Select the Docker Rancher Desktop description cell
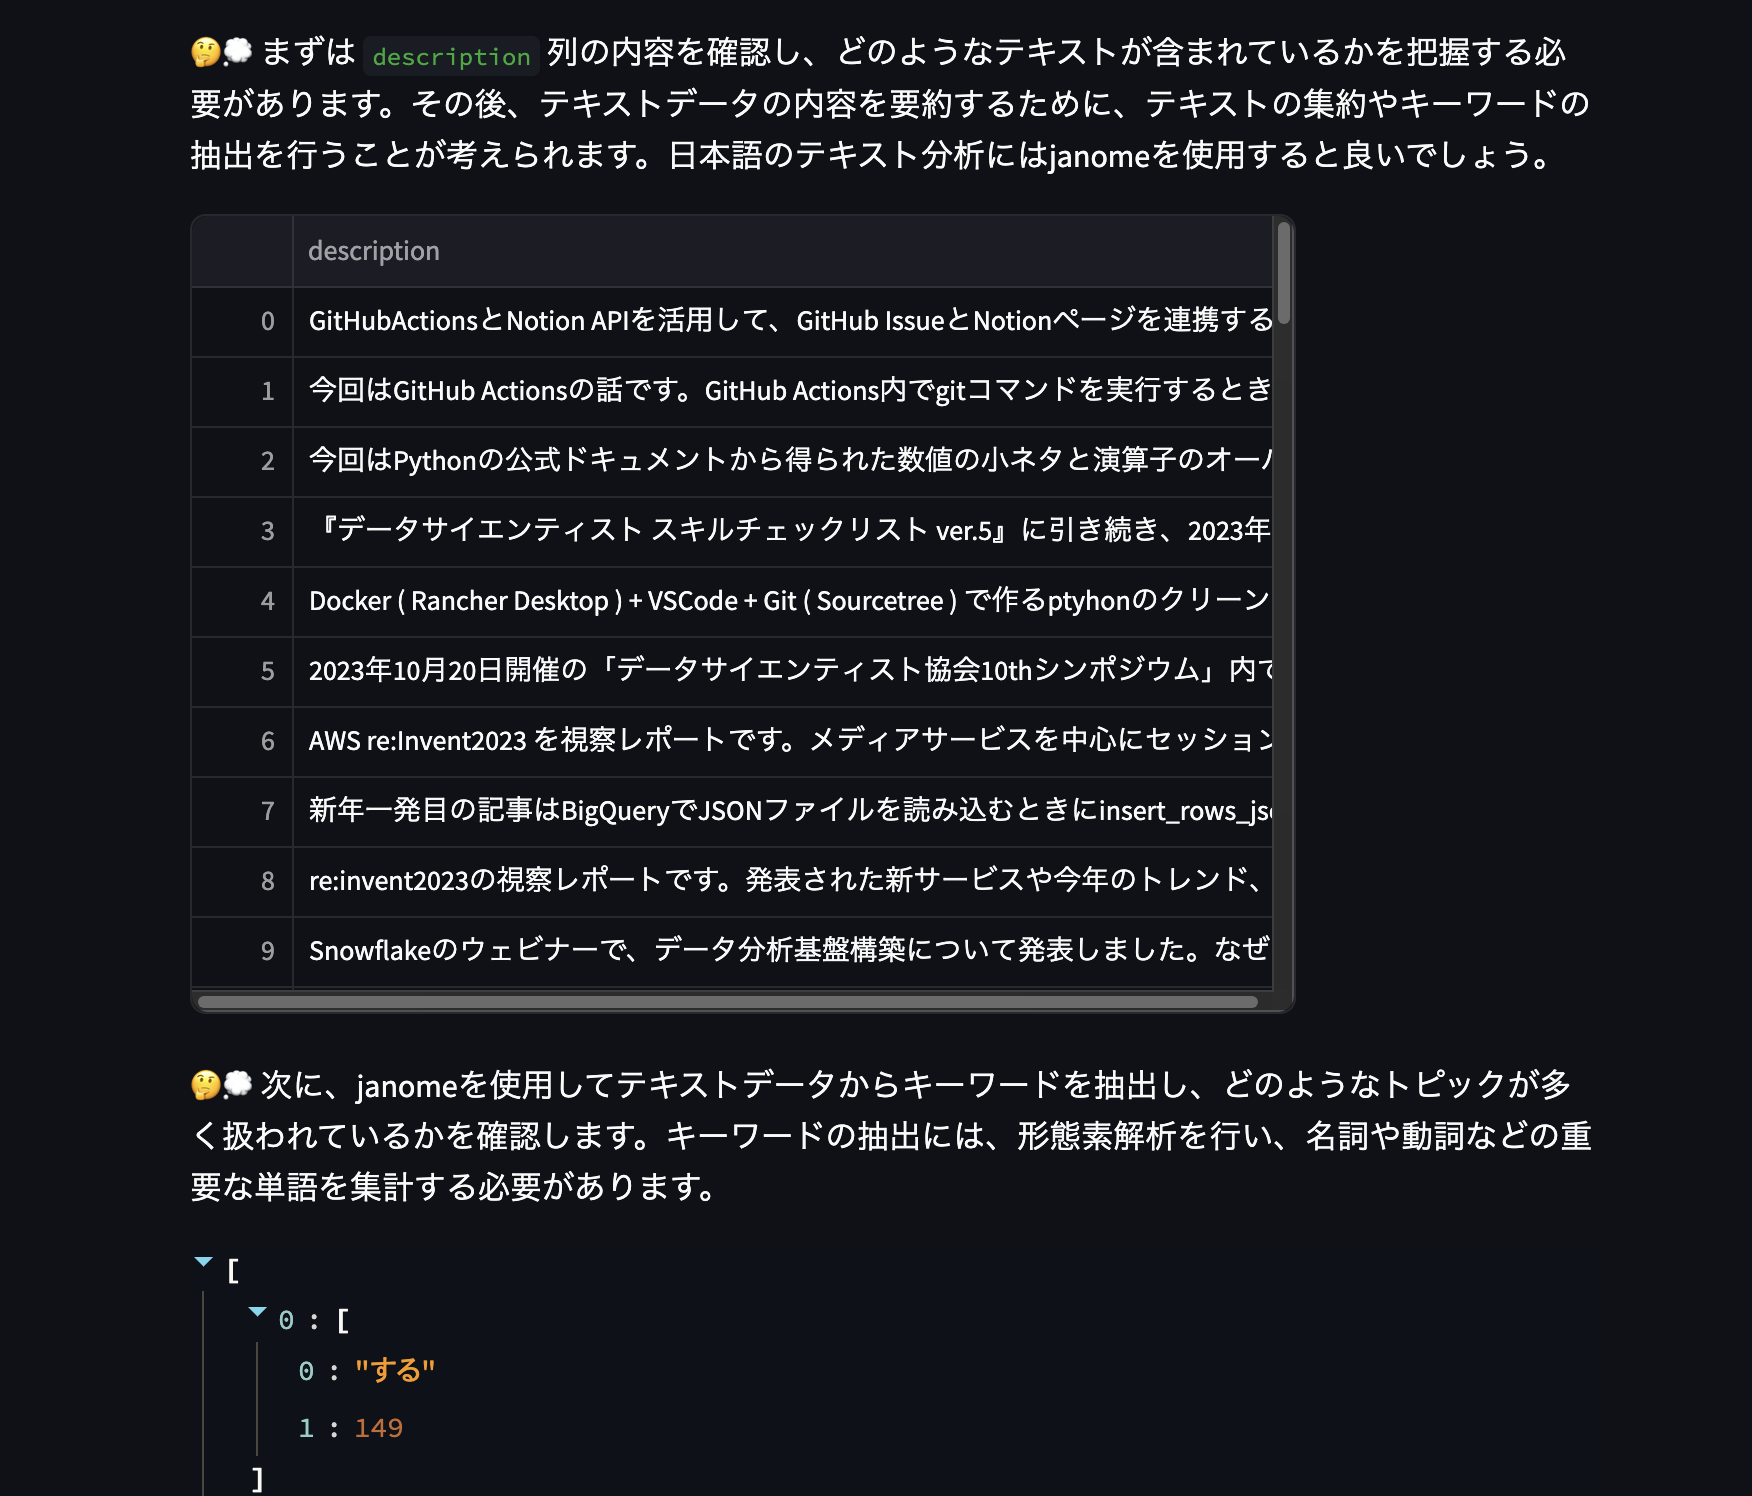 [x=782, y=601]
